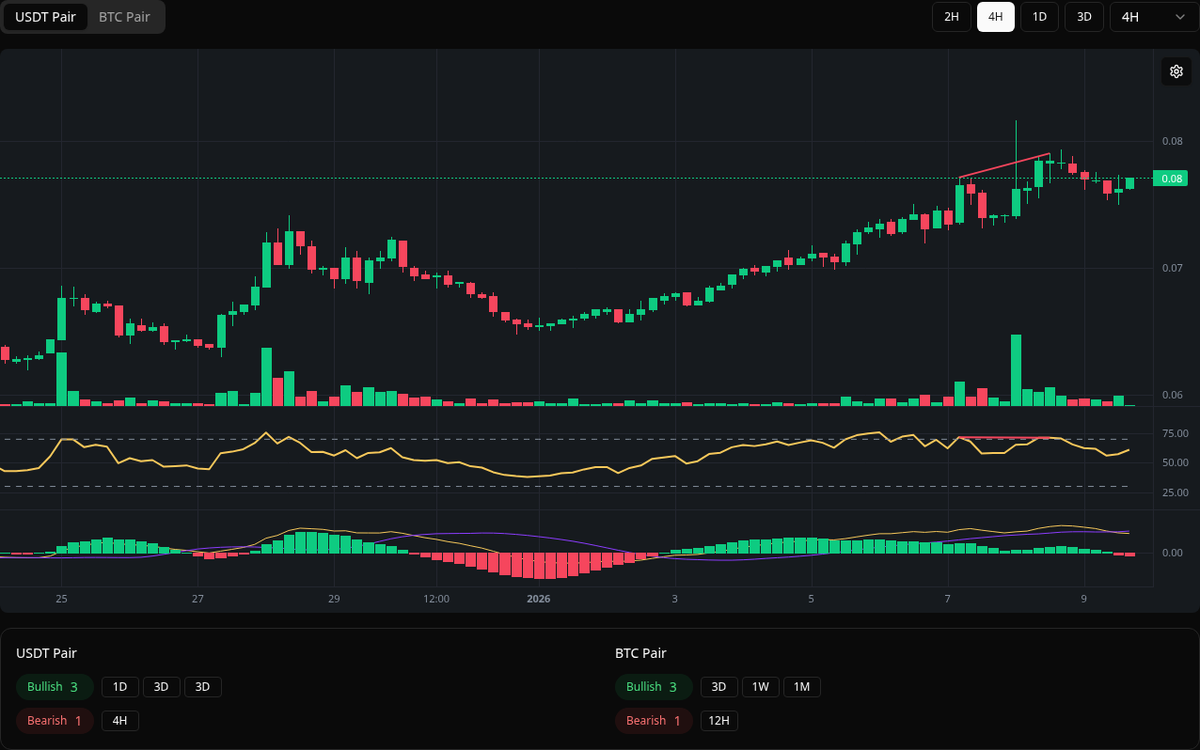Screen dimensions: 1200x750
Task: Click the active 4H timeframe button
Action: pos(995,17)
